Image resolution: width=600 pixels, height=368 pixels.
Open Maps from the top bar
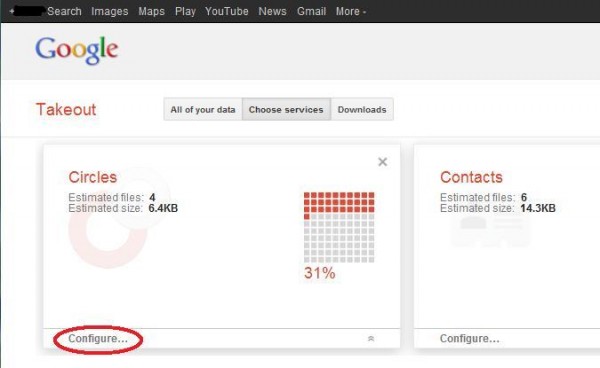[x=151, y=11]
